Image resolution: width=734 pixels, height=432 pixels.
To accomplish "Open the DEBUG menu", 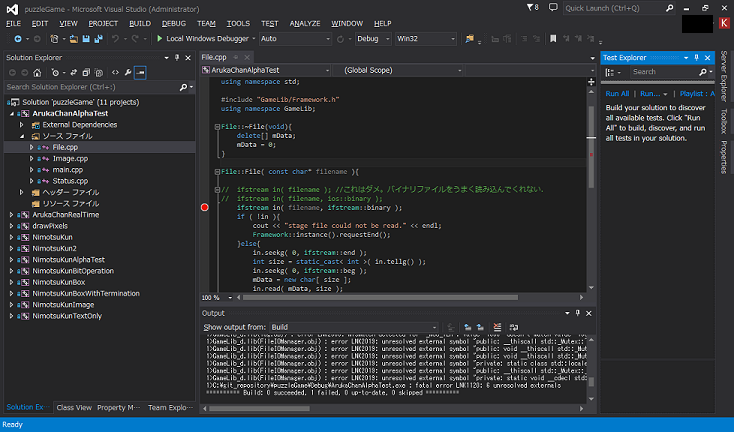I will [x=174, y=23].
